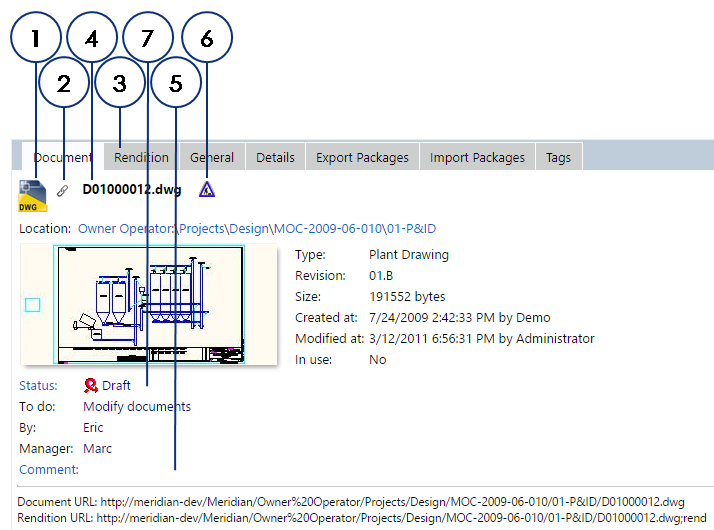Viewport: 714px width, 530px height.
Task: Open the Import Packages tab
Action: click(x=477, y=157)
